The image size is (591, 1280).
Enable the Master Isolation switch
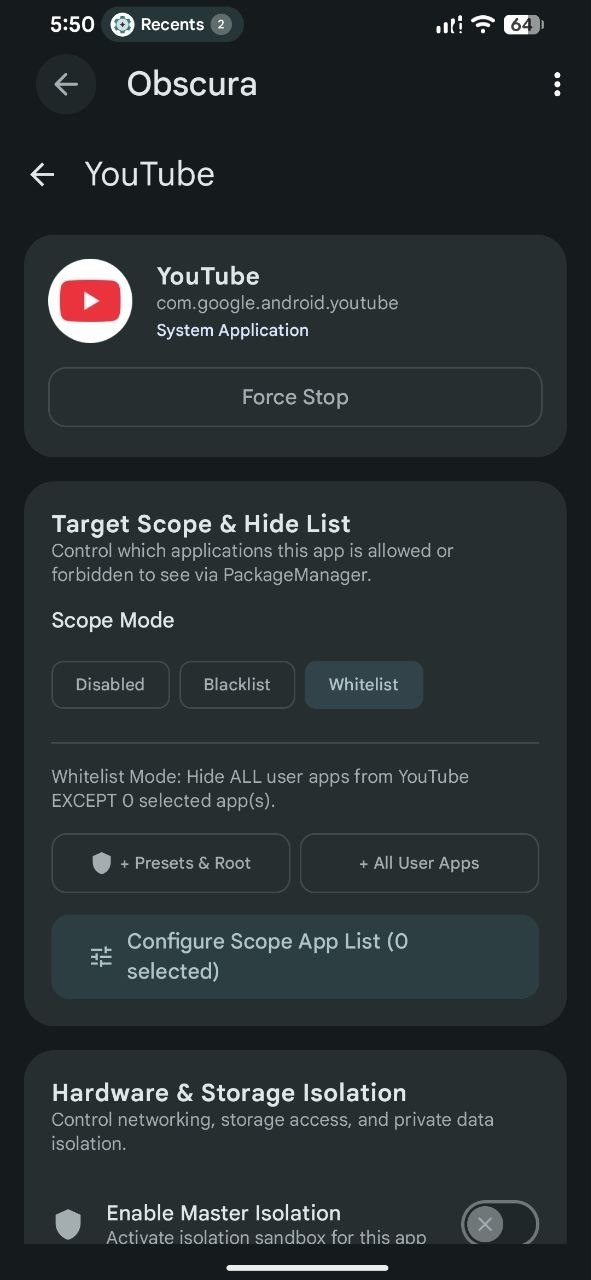500,1224
